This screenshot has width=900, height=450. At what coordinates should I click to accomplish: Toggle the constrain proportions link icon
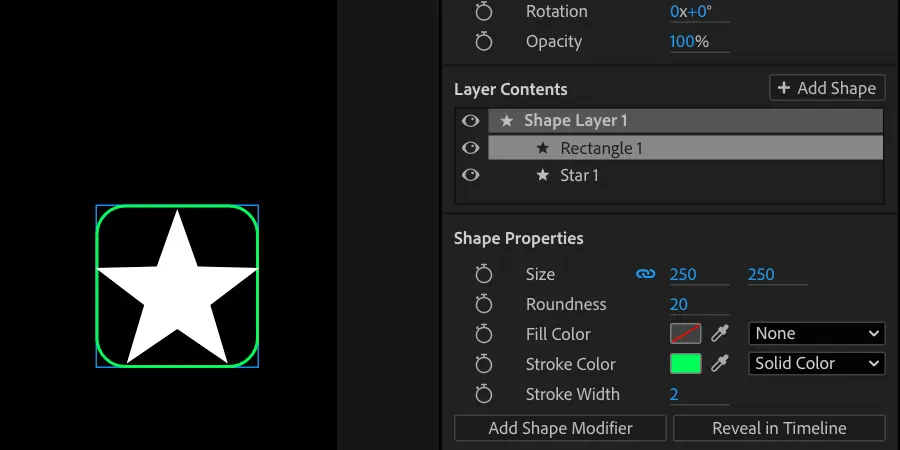pyautogui.click(x=646, y=274)
